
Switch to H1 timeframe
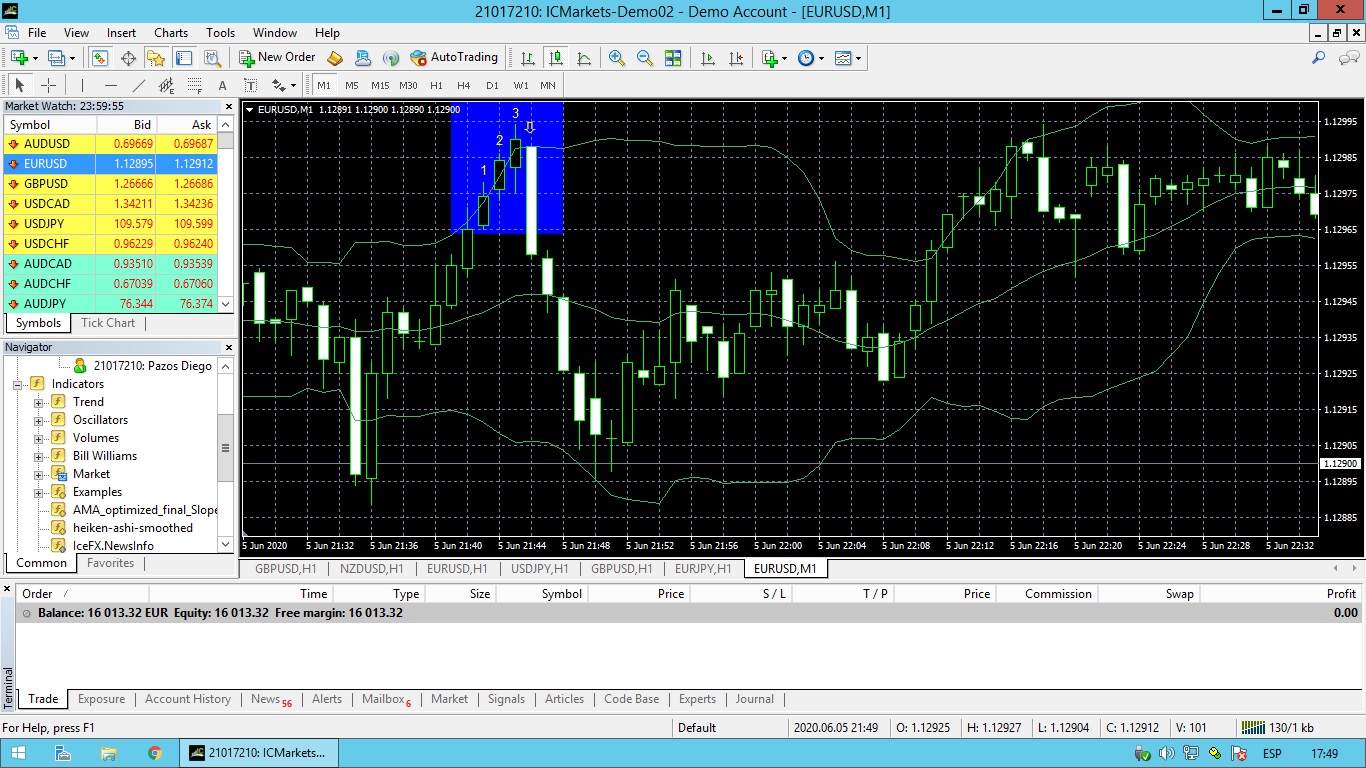click(436, 86)
